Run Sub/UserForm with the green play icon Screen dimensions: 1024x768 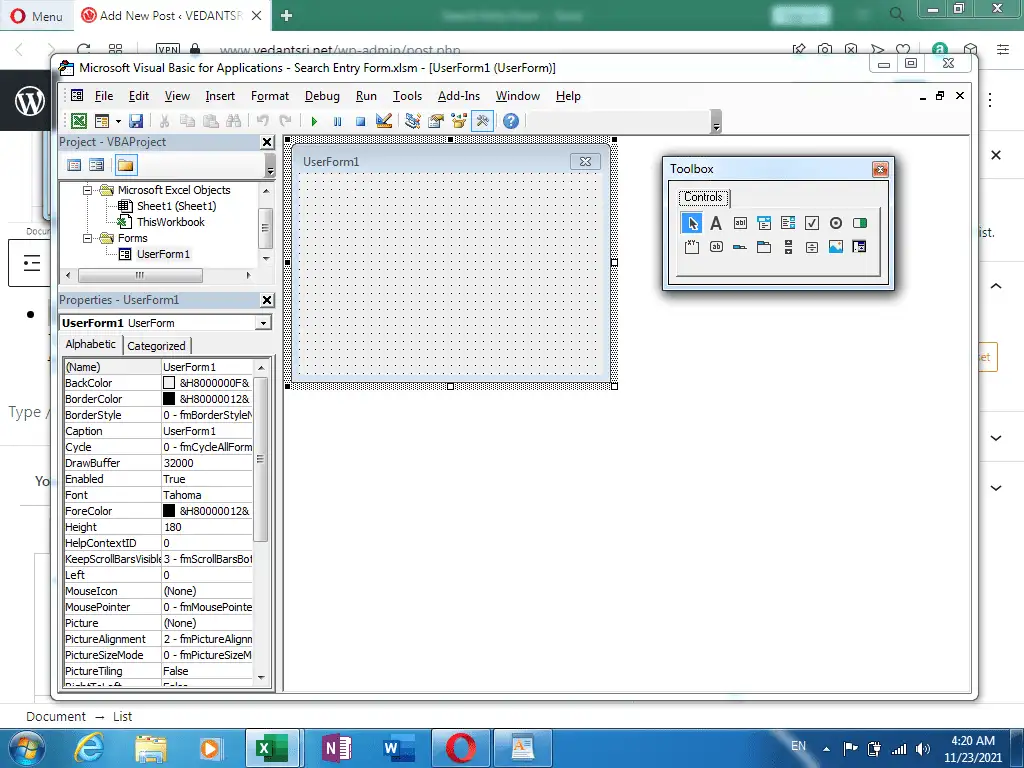[314, 121]
